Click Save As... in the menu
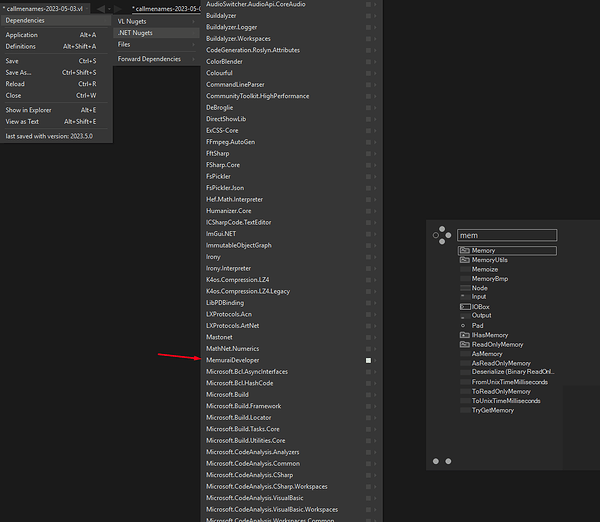The image size is (600, 522). click(56, 72)
